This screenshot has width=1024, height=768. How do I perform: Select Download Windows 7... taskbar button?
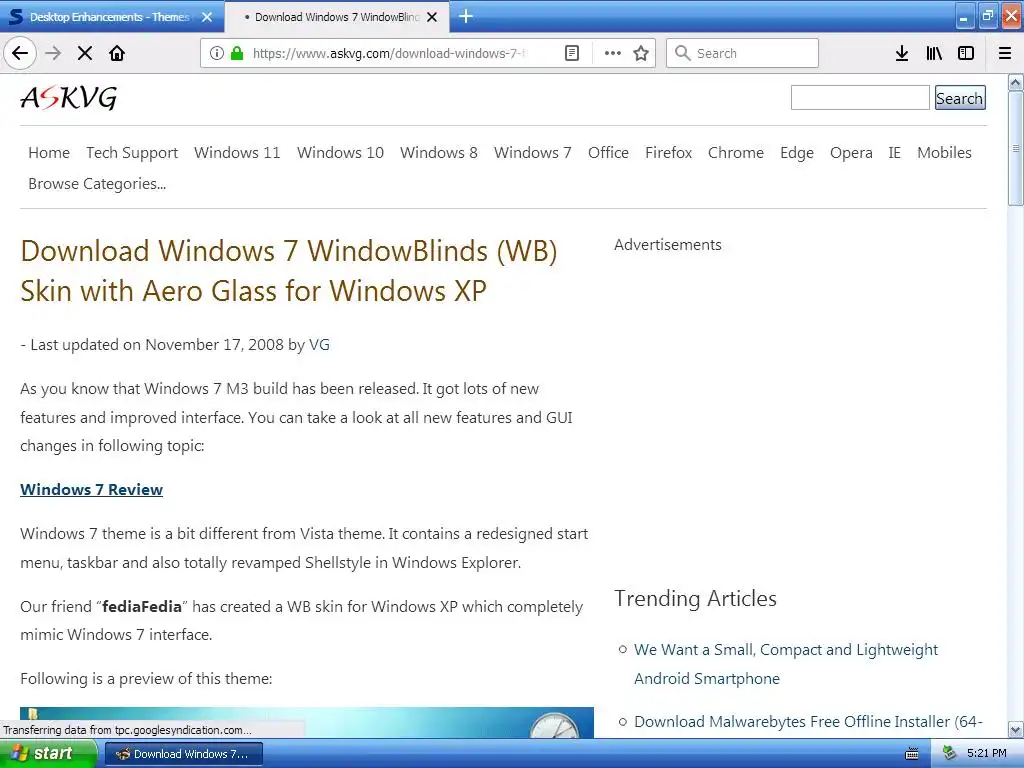point(184,754)
